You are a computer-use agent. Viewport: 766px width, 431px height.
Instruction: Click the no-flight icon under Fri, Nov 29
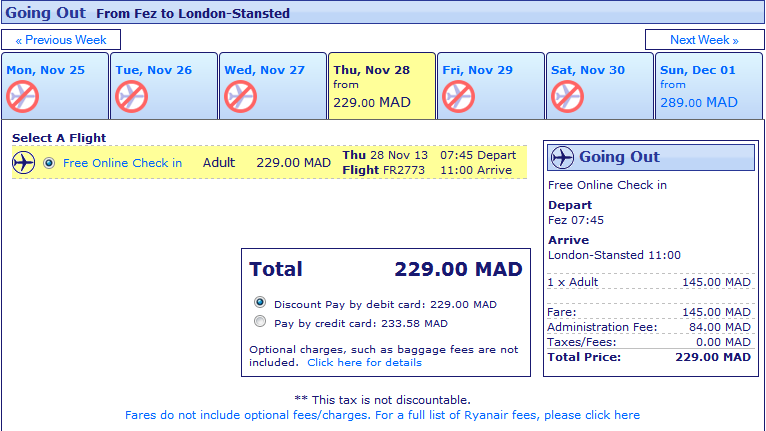458,97
